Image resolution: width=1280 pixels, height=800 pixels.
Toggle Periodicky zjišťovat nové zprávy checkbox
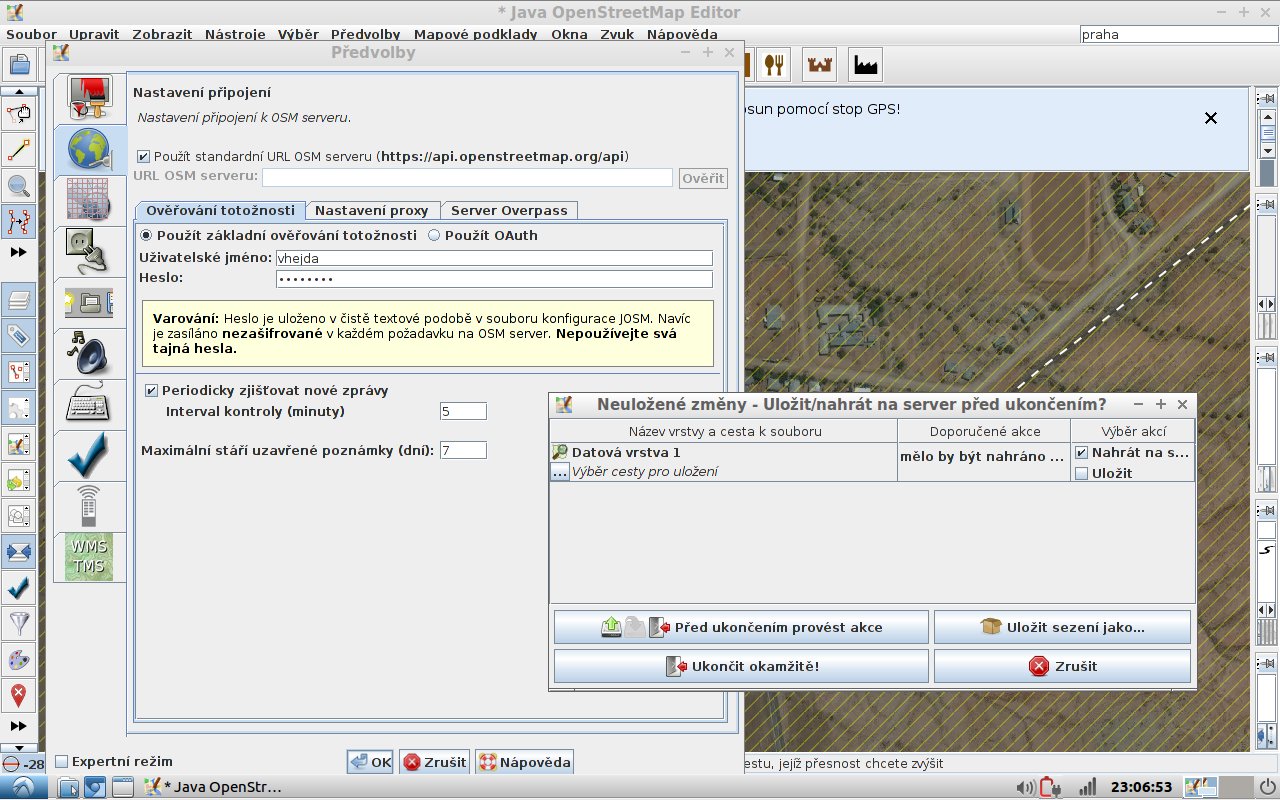152,391
